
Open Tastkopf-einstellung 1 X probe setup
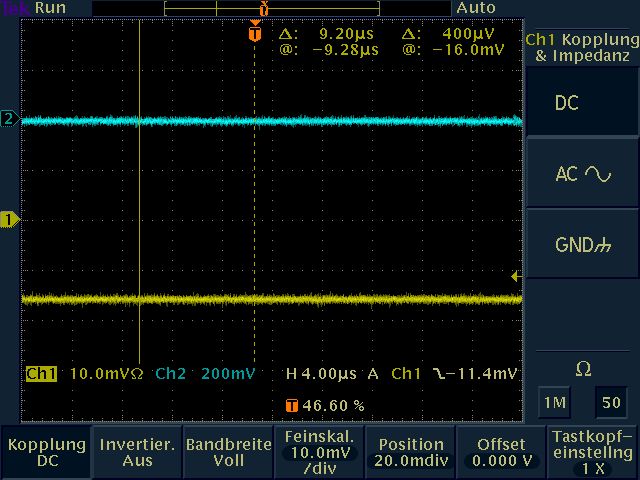(x=593, y=452)
